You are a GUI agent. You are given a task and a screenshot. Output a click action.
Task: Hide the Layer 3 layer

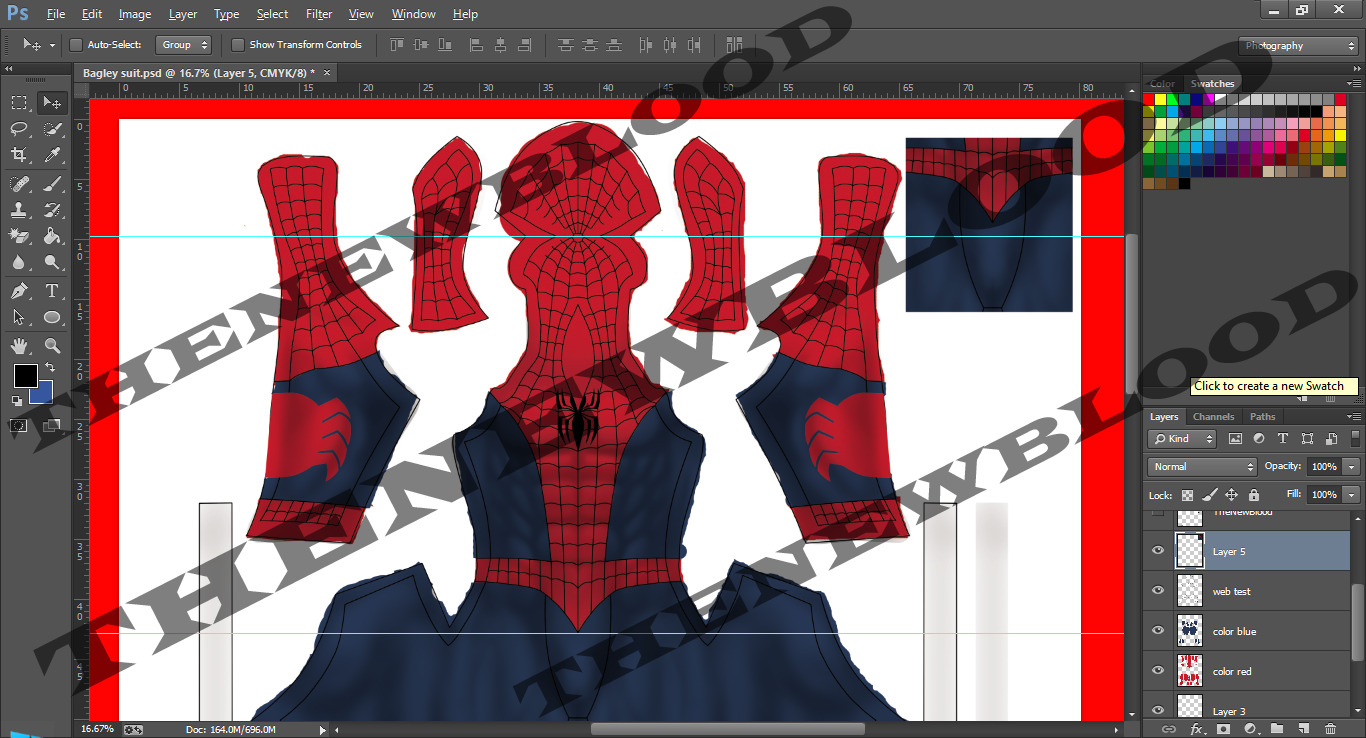click(1158, 708)
